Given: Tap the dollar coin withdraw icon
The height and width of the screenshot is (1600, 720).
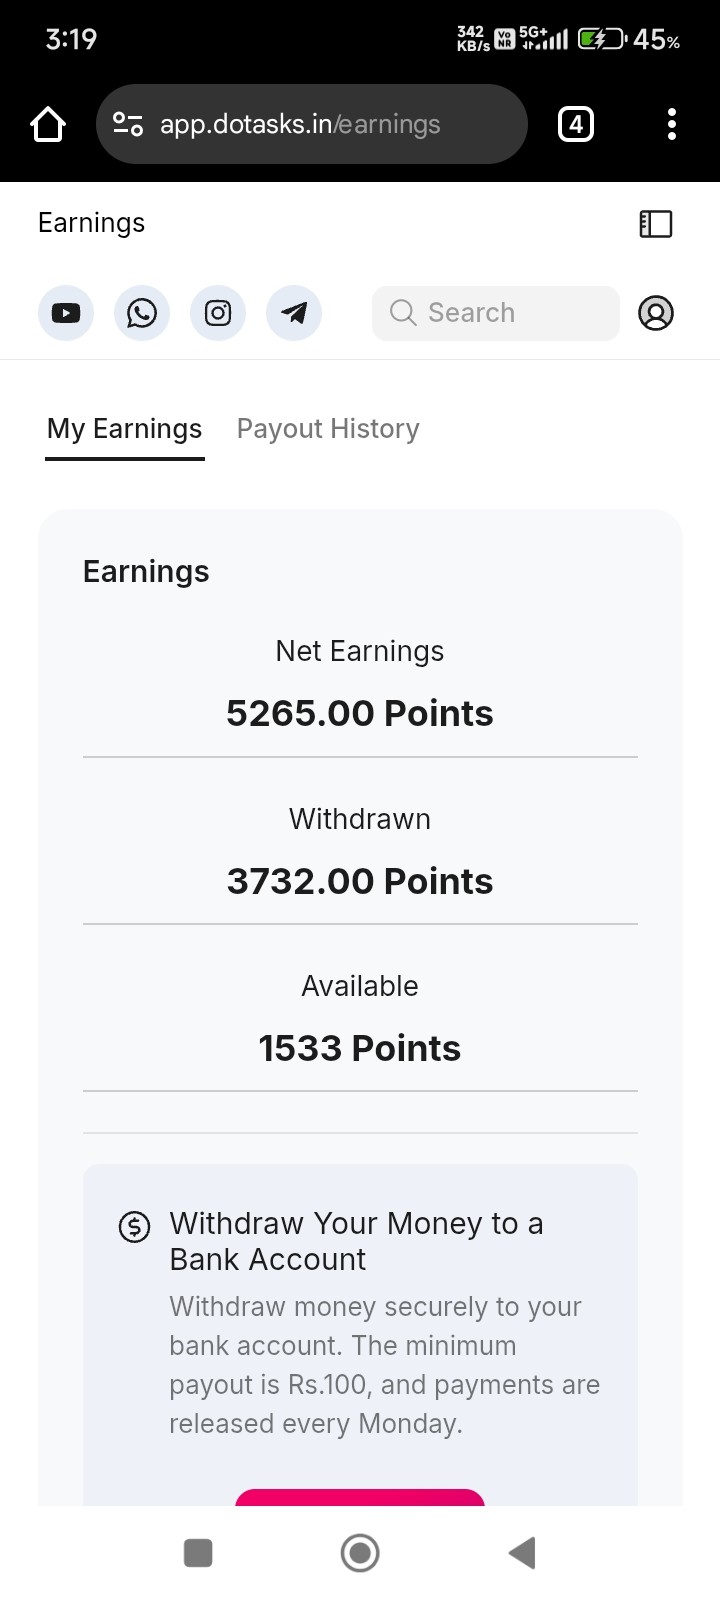Looking at the screenshot, I should (135, 1226).
